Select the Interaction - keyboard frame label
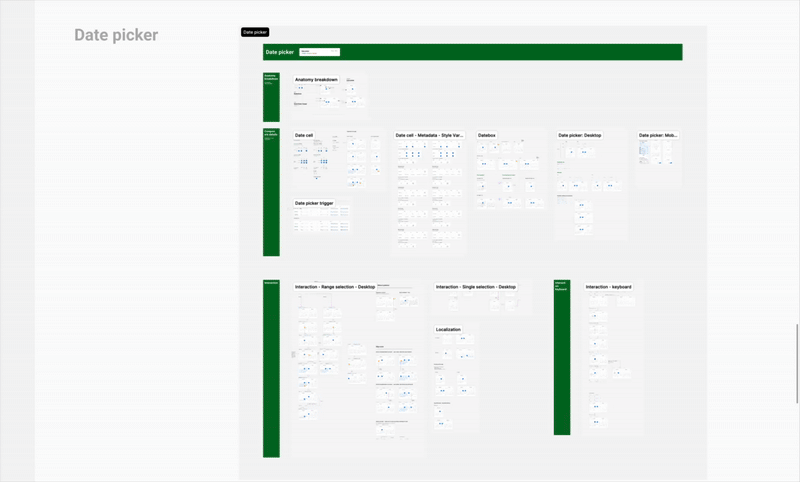The width and height of the screenshot is (800, 482). [608, 287]
